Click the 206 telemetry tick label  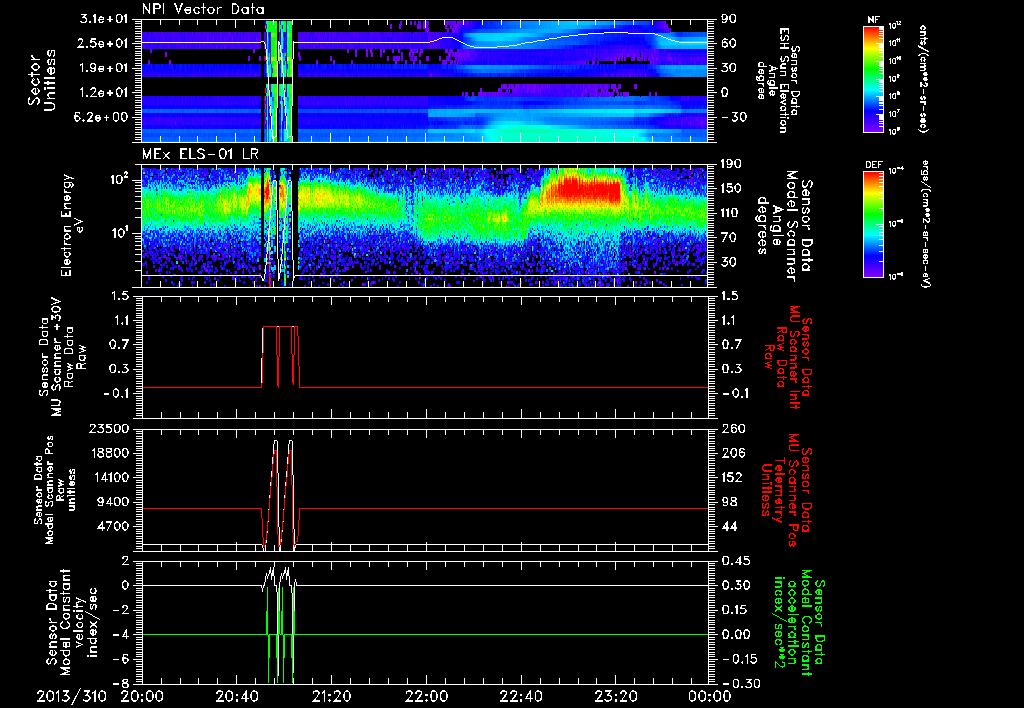click(732, 453)
